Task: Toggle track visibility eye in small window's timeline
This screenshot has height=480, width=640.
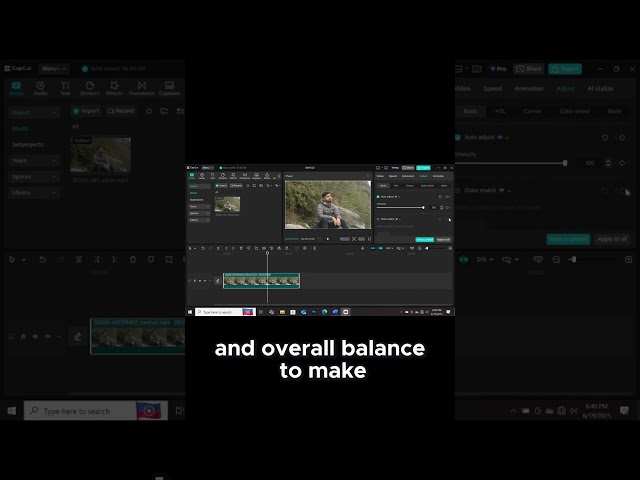Action: (x=200, y=281)
